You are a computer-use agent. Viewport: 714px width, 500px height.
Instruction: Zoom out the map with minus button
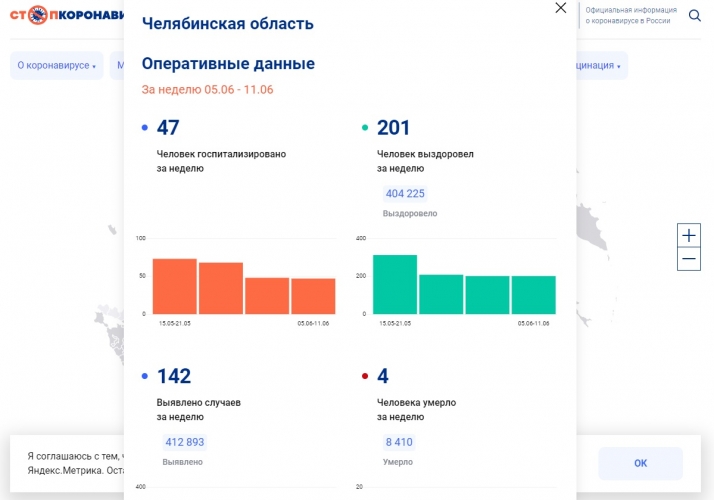click(689, 259)
